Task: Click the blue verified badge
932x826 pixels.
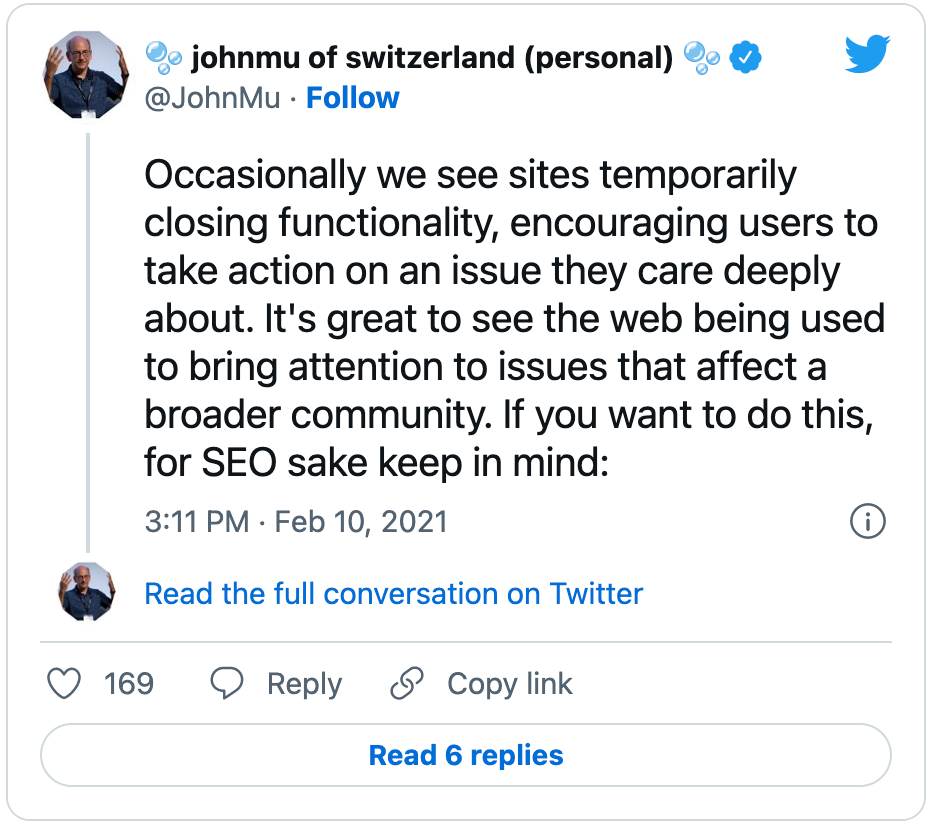Action: tap(745, 57)
